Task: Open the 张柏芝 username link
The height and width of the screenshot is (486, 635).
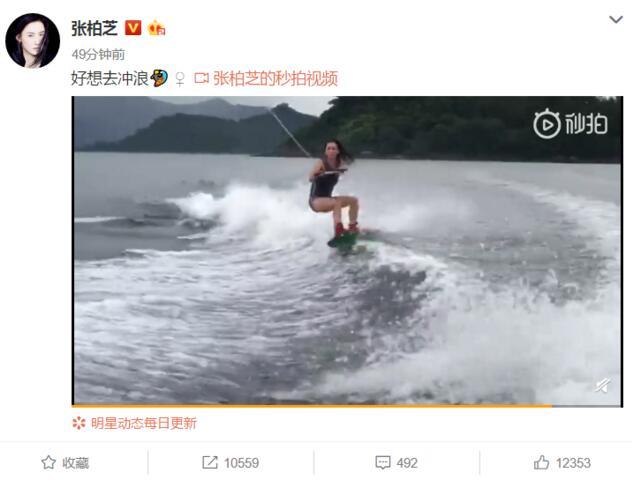Action: pyautogui.click(x=95, y=28)
